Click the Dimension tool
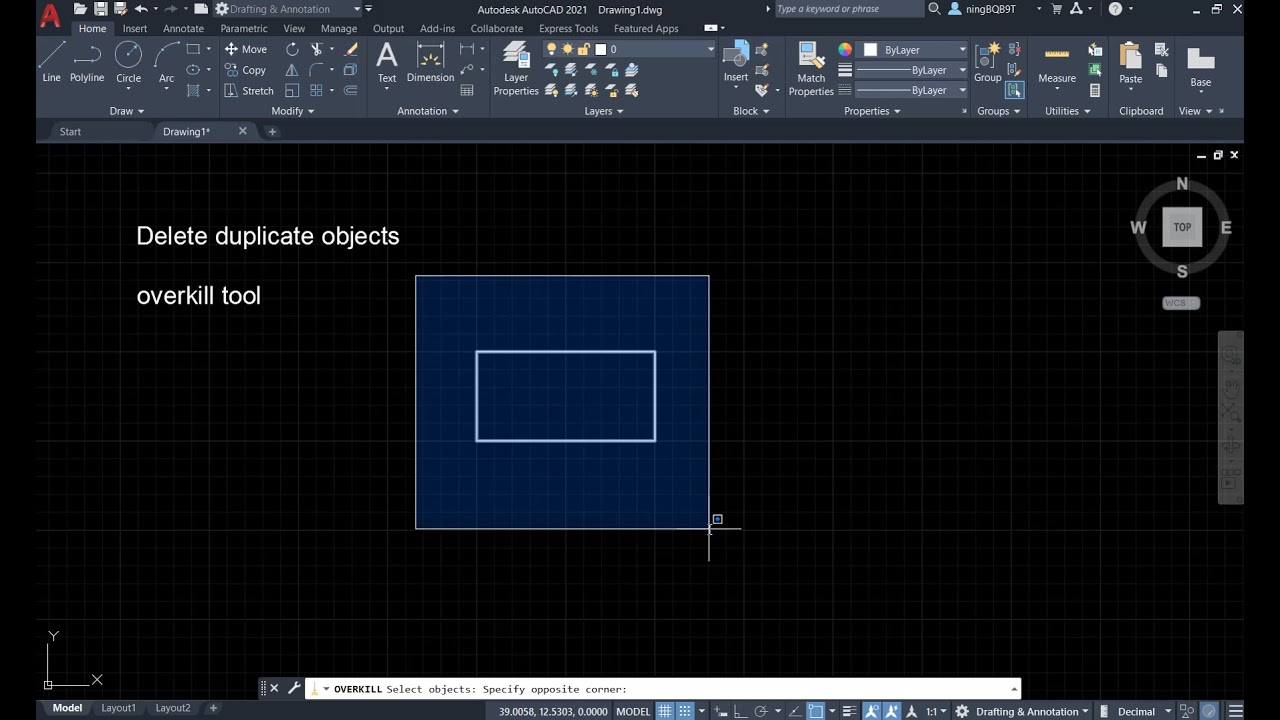 click(x=430, y=62)
